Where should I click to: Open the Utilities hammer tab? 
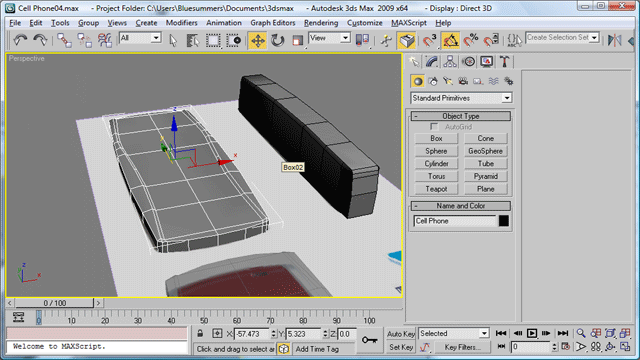[504, 62]
